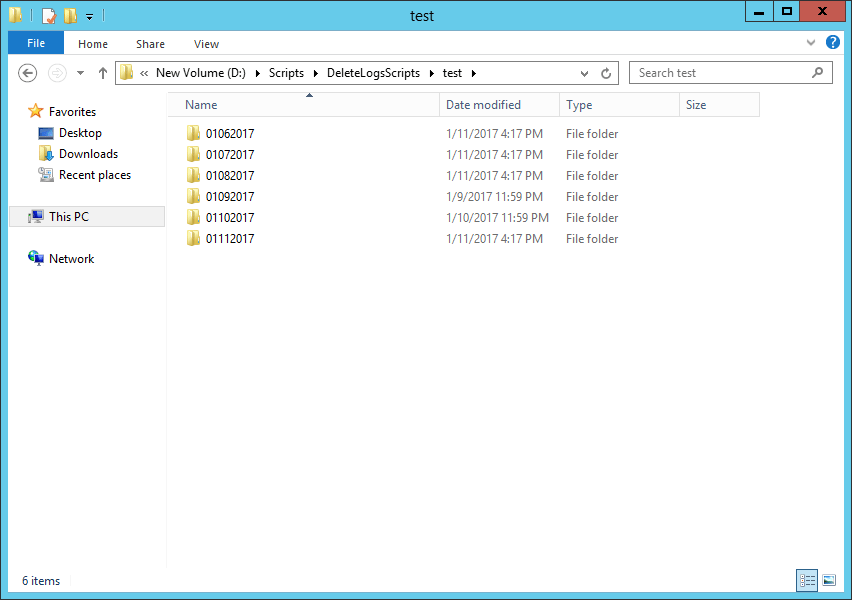Go up one folder level
The height and width of the screenshot is (600, 852).
[103, 72]
